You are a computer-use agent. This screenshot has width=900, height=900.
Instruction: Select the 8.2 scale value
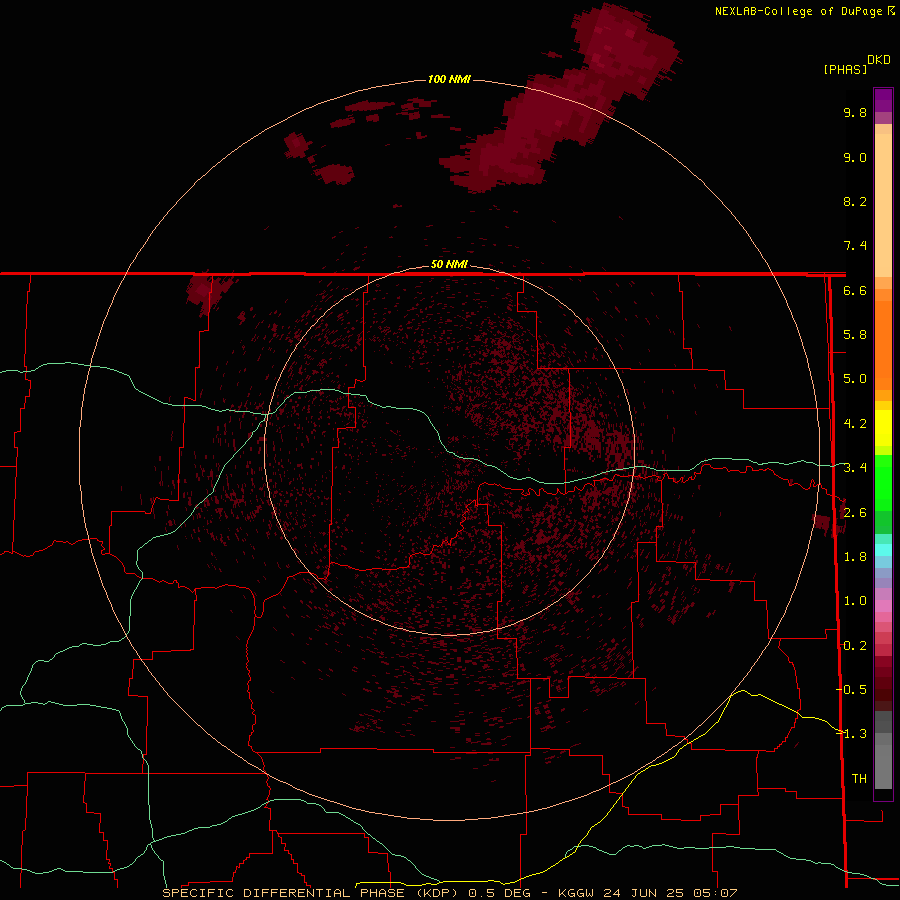click(855, 201)
